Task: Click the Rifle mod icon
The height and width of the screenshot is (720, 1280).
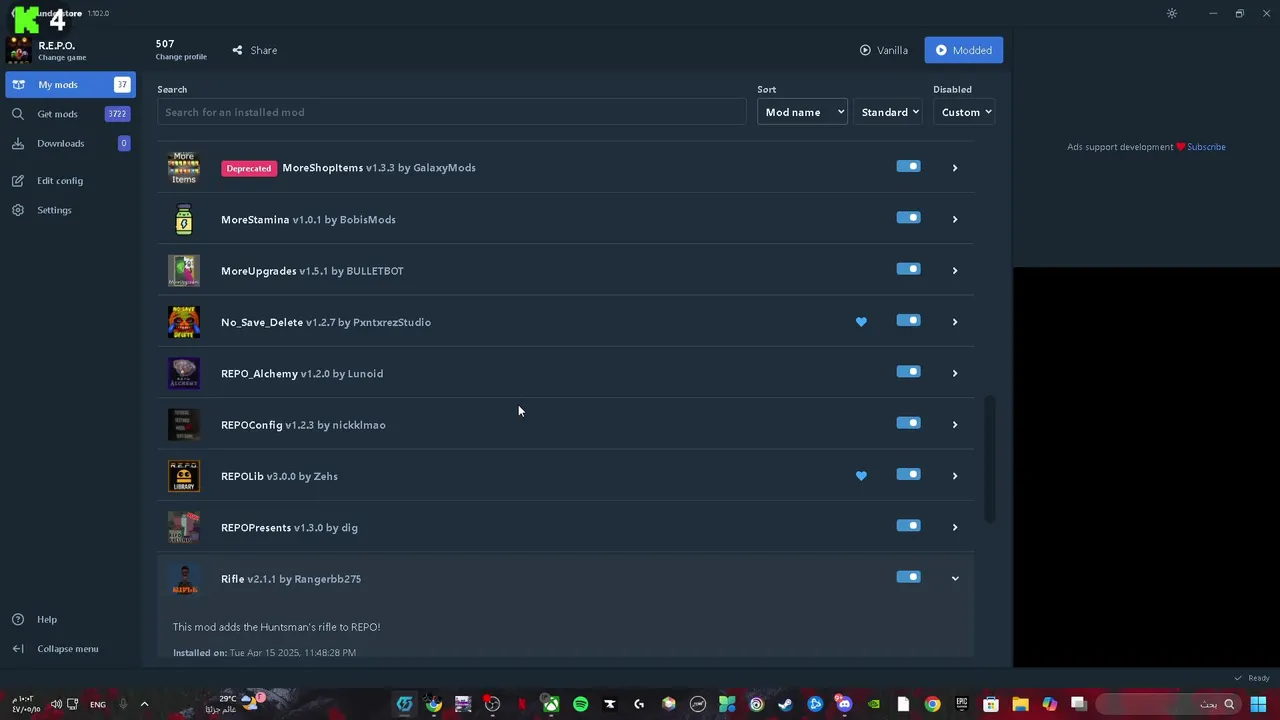Action: 184,579
